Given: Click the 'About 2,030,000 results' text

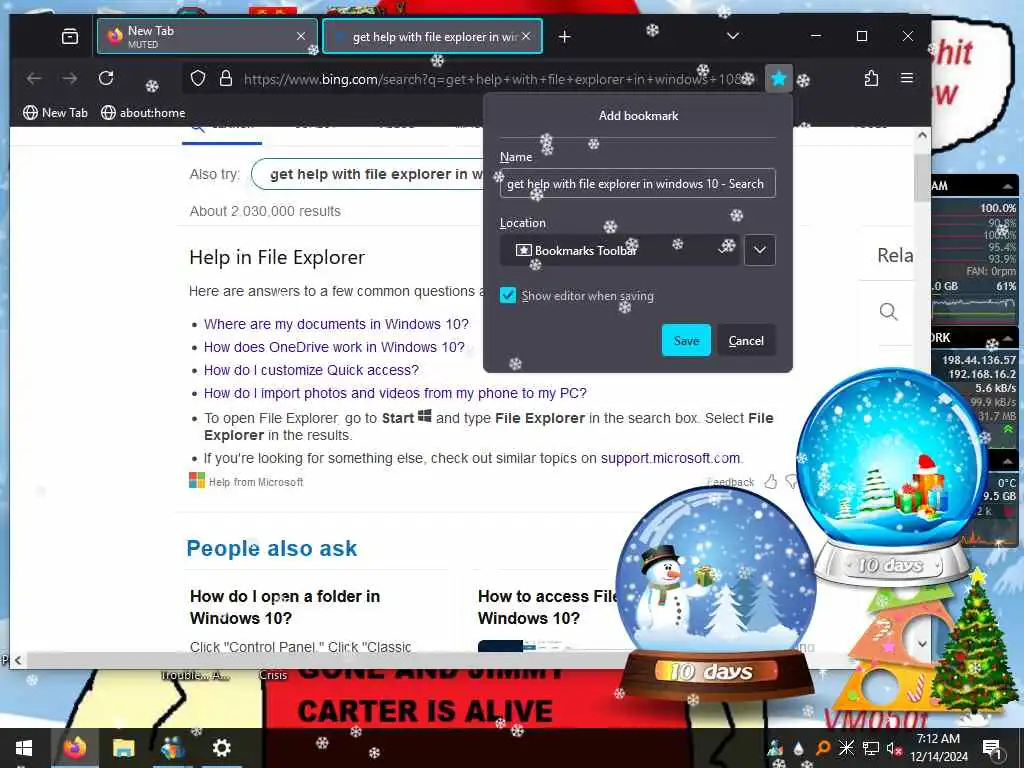Looking at the screenshot, I should 265,211.
